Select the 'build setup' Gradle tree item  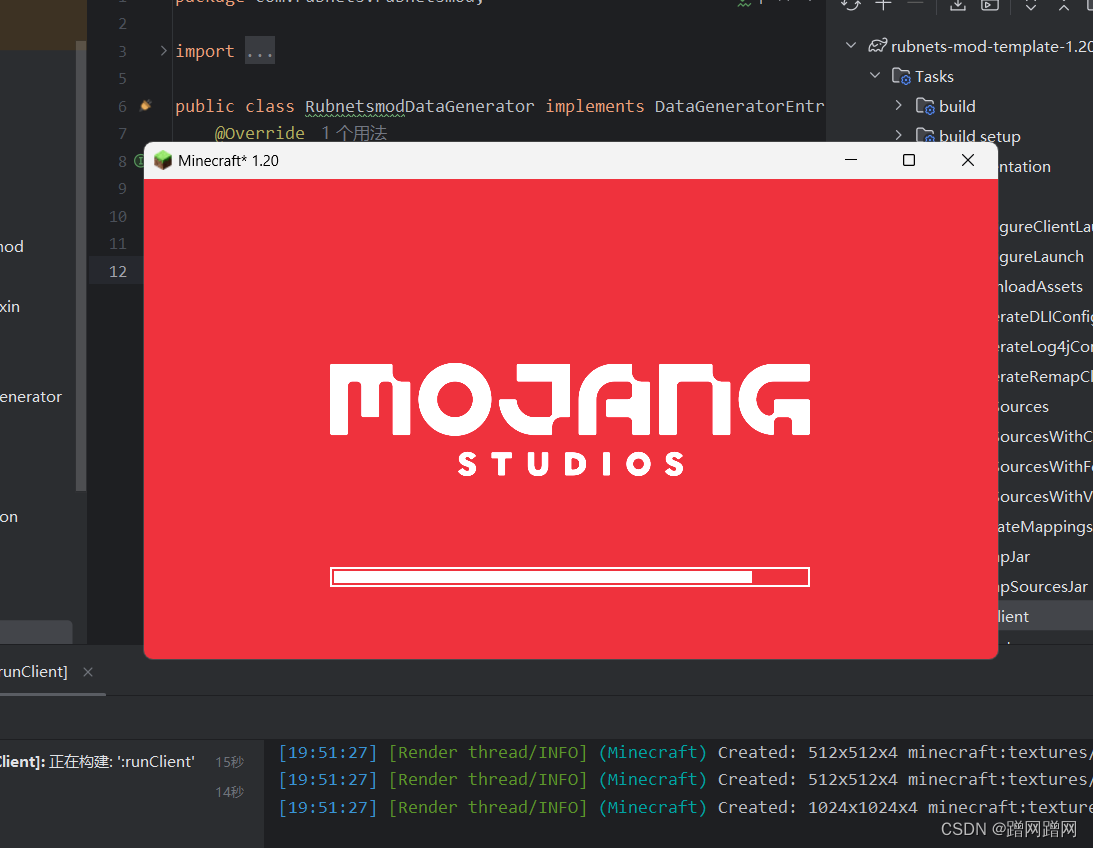(x=979, y=137)
